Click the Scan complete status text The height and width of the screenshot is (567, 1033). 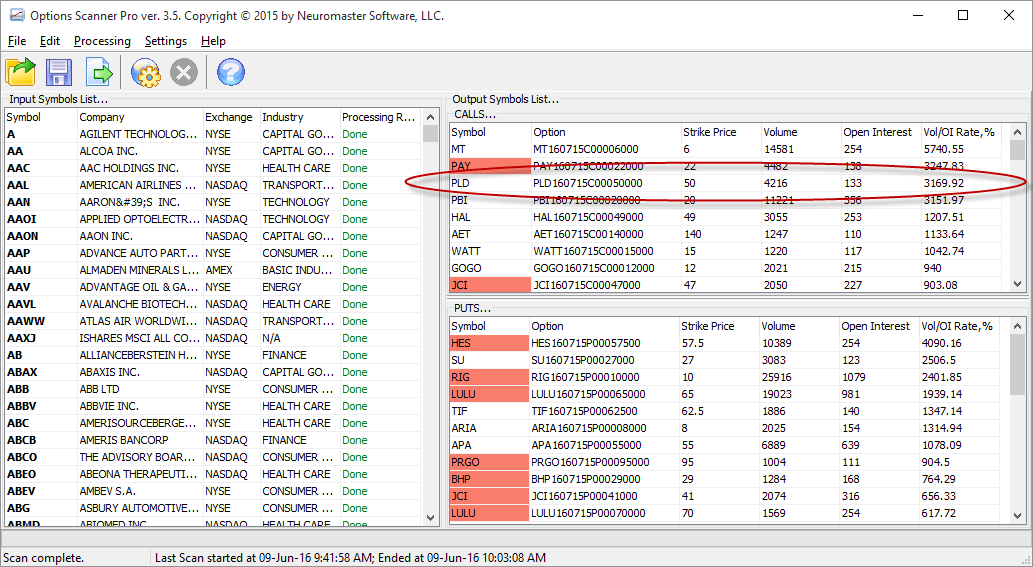click(44, 558)
